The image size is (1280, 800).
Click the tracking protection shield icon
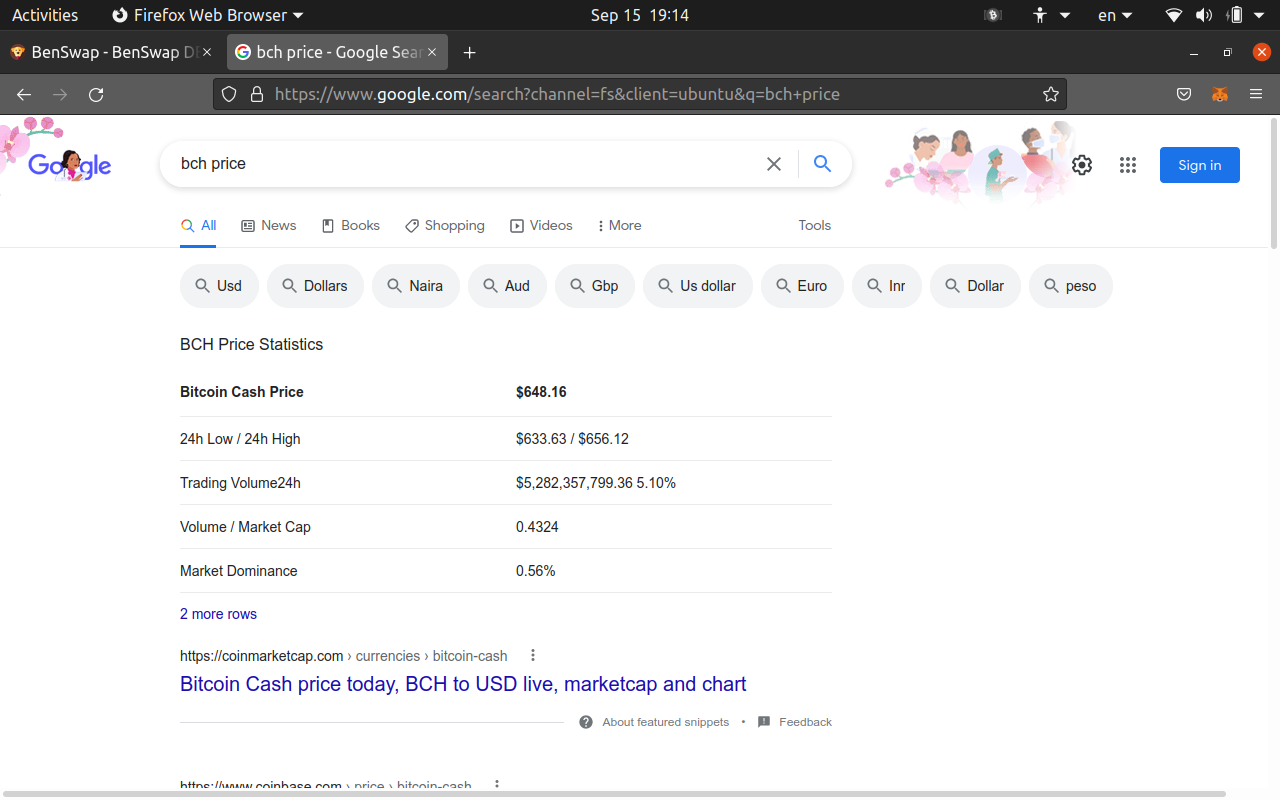pyautogui.click(x=229, y=94)
